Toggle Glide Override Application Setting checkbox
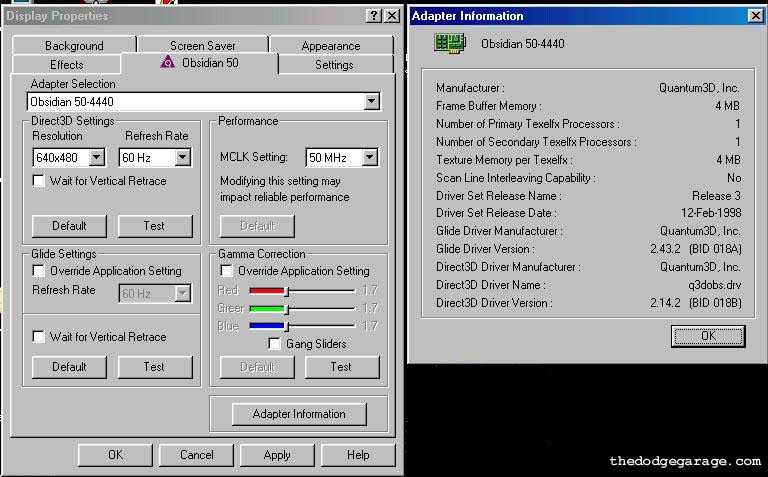This screenshot has width=768, height=477. click(x=38, y=271)
